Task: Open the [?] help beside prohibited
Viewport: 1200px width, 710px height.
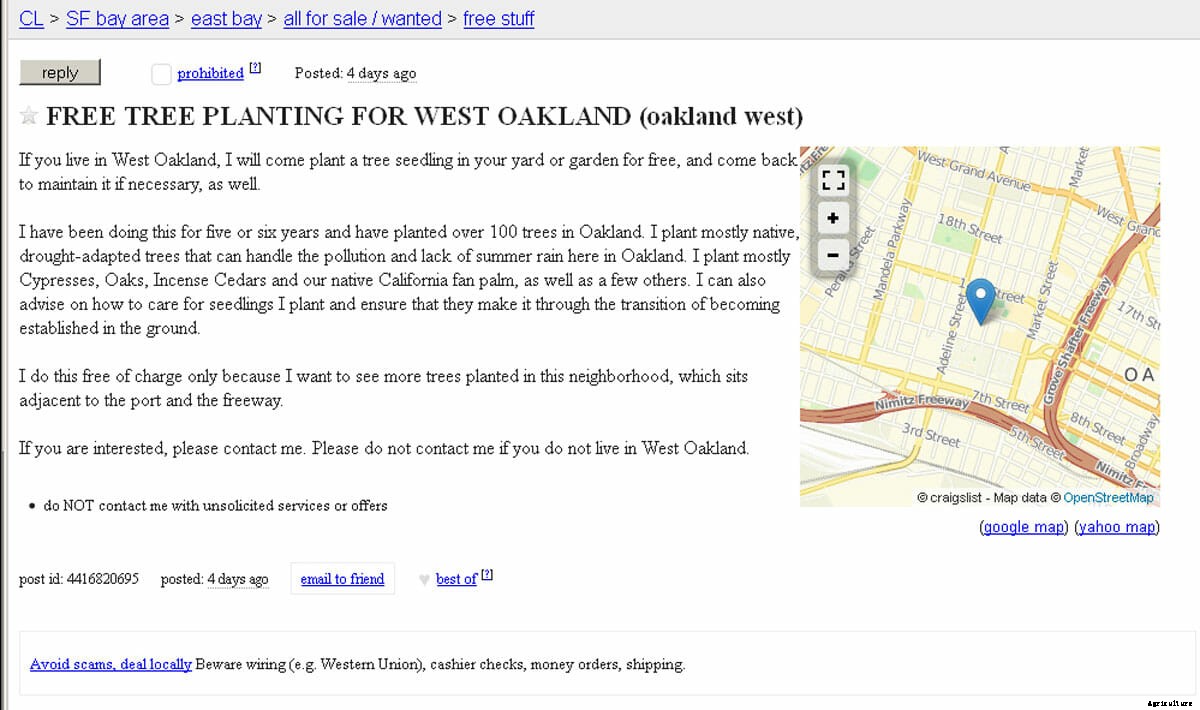Action: [254, 67]
